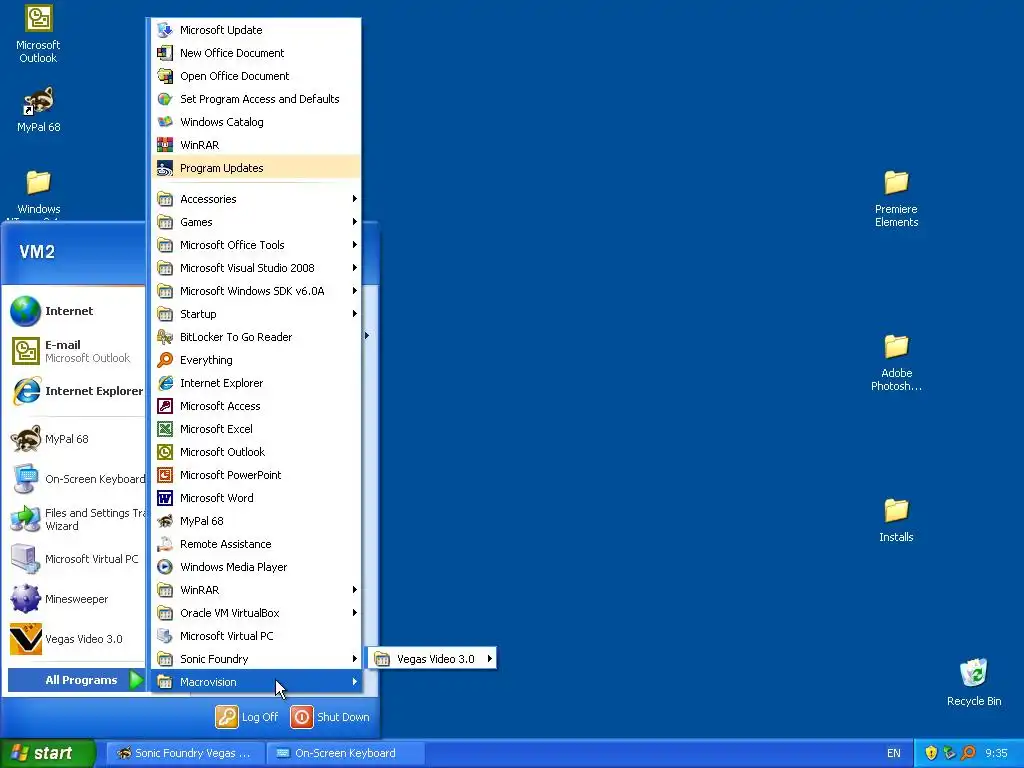The image size is (1024, 768).
Task: Select Microsoft Outlook desktop shortcut
Action: tap(38, 35)
